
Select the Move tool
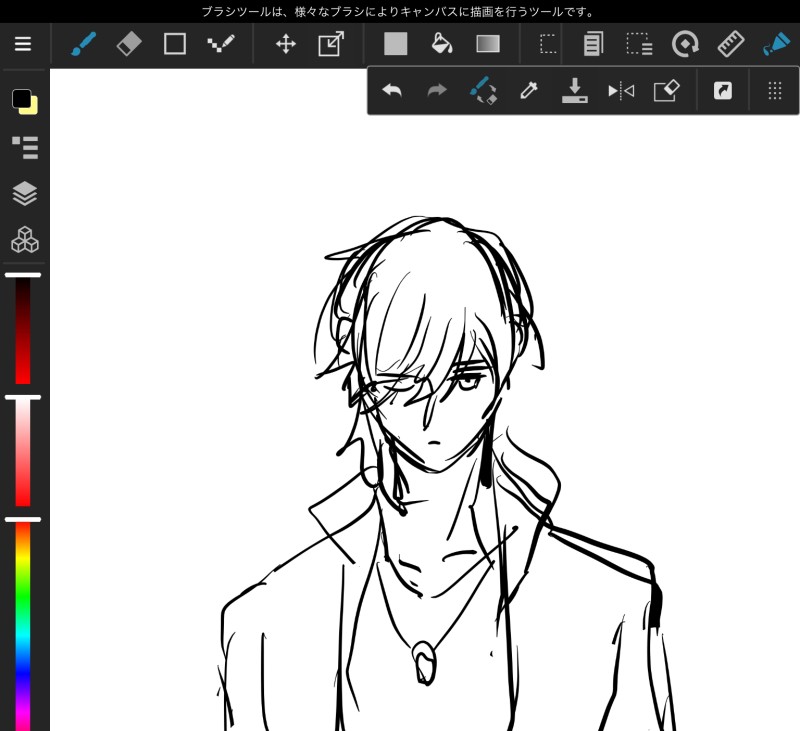click(x=286, y=44)
